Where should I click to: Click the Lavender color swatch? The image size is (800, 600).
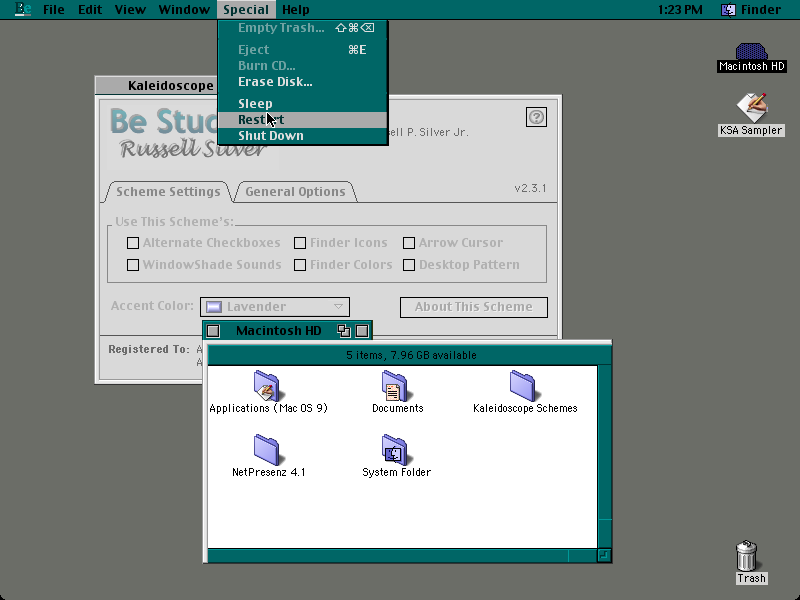(214, 307)
